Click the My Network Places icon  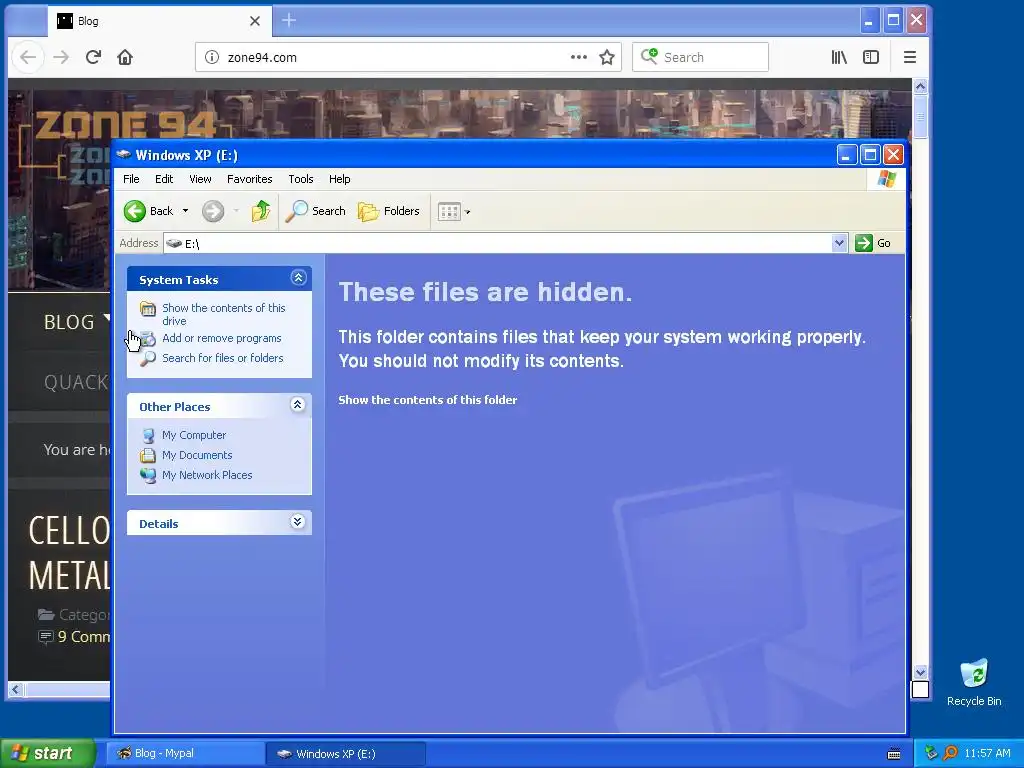pos(148,475)
